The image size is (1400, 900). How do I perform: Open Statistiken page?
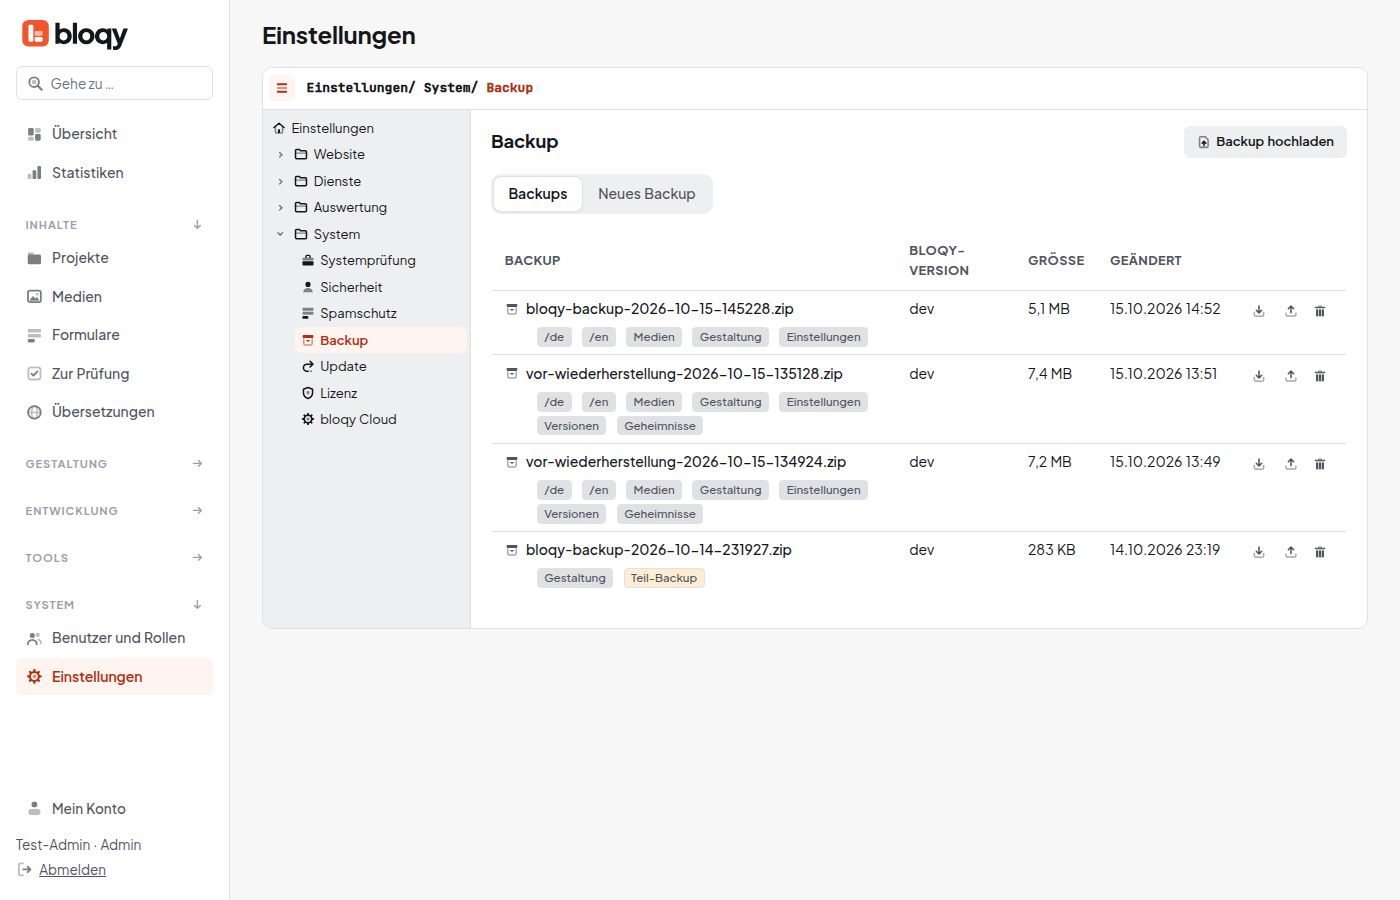[114, 173]
